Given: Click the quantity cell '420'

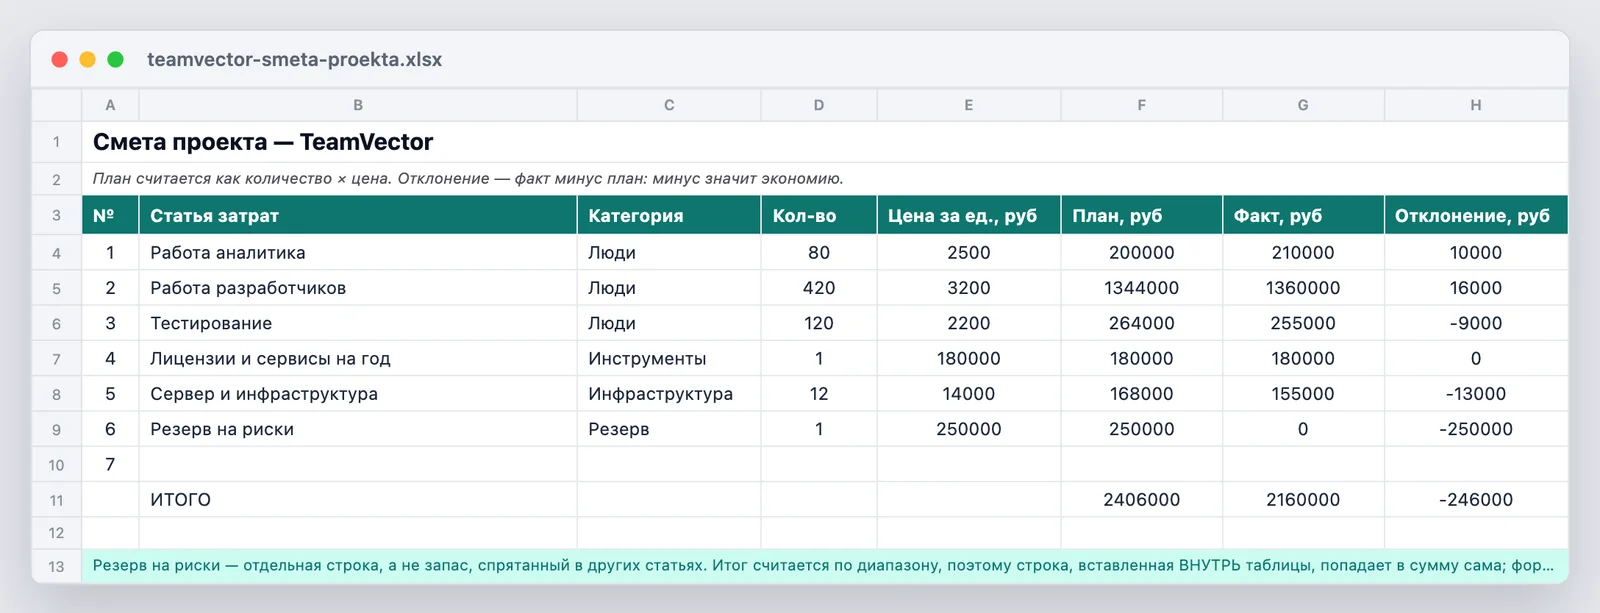Looking at the screenshot, I should coord(819,288).
